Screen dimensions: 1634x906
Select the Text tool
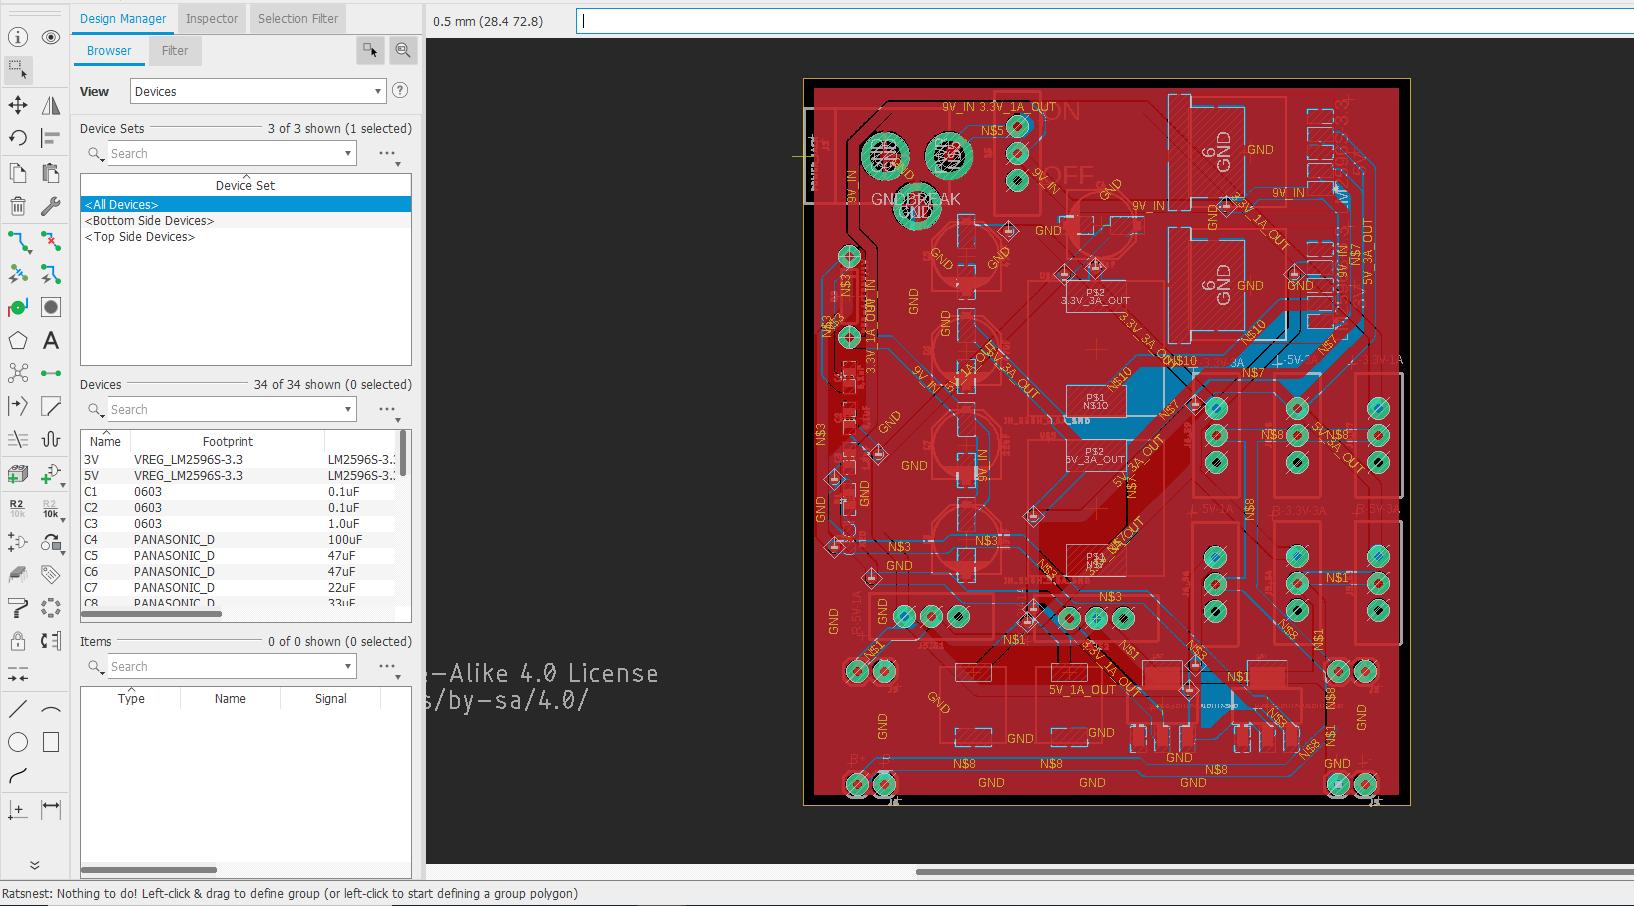coord(50,340)
